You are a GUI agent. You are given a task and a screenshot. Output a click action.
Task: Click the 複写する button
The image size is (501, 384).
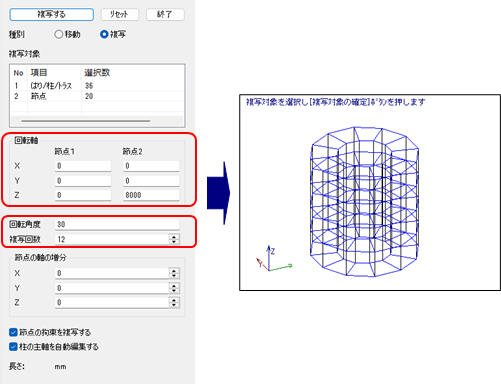click(51, 14)
